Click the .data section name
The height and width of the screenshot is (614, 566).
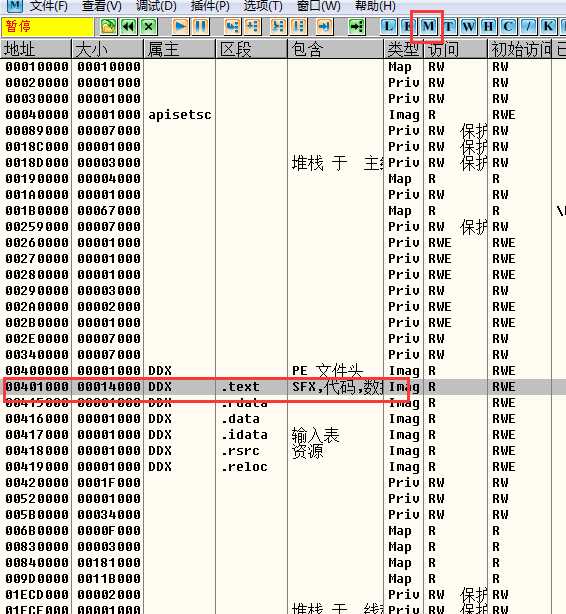[x=240, y=419]
